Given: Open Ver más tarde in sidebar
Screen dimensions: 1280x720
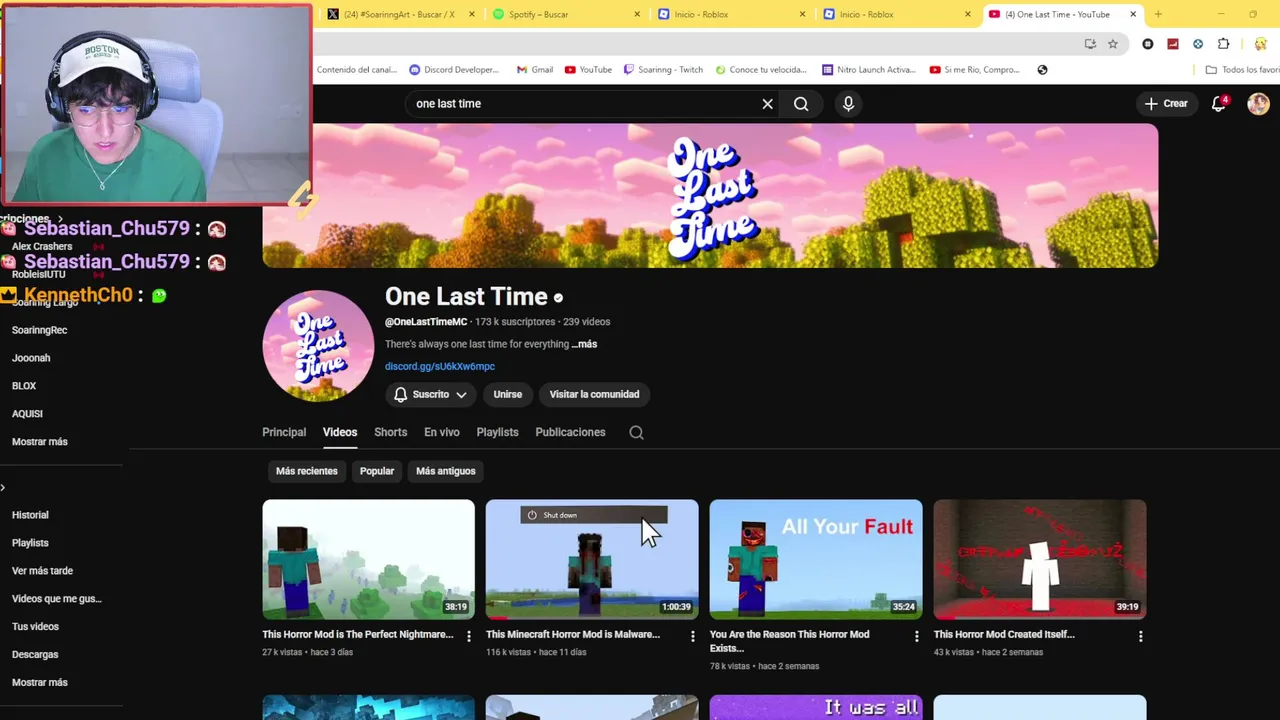Looking at the screenshot, I should point(42,571).
